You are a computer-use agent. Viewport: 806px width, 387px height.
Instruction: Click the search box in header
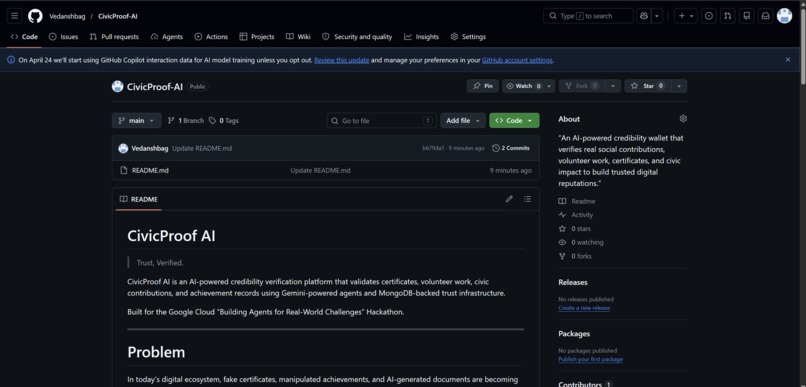(x=588, y=16)
